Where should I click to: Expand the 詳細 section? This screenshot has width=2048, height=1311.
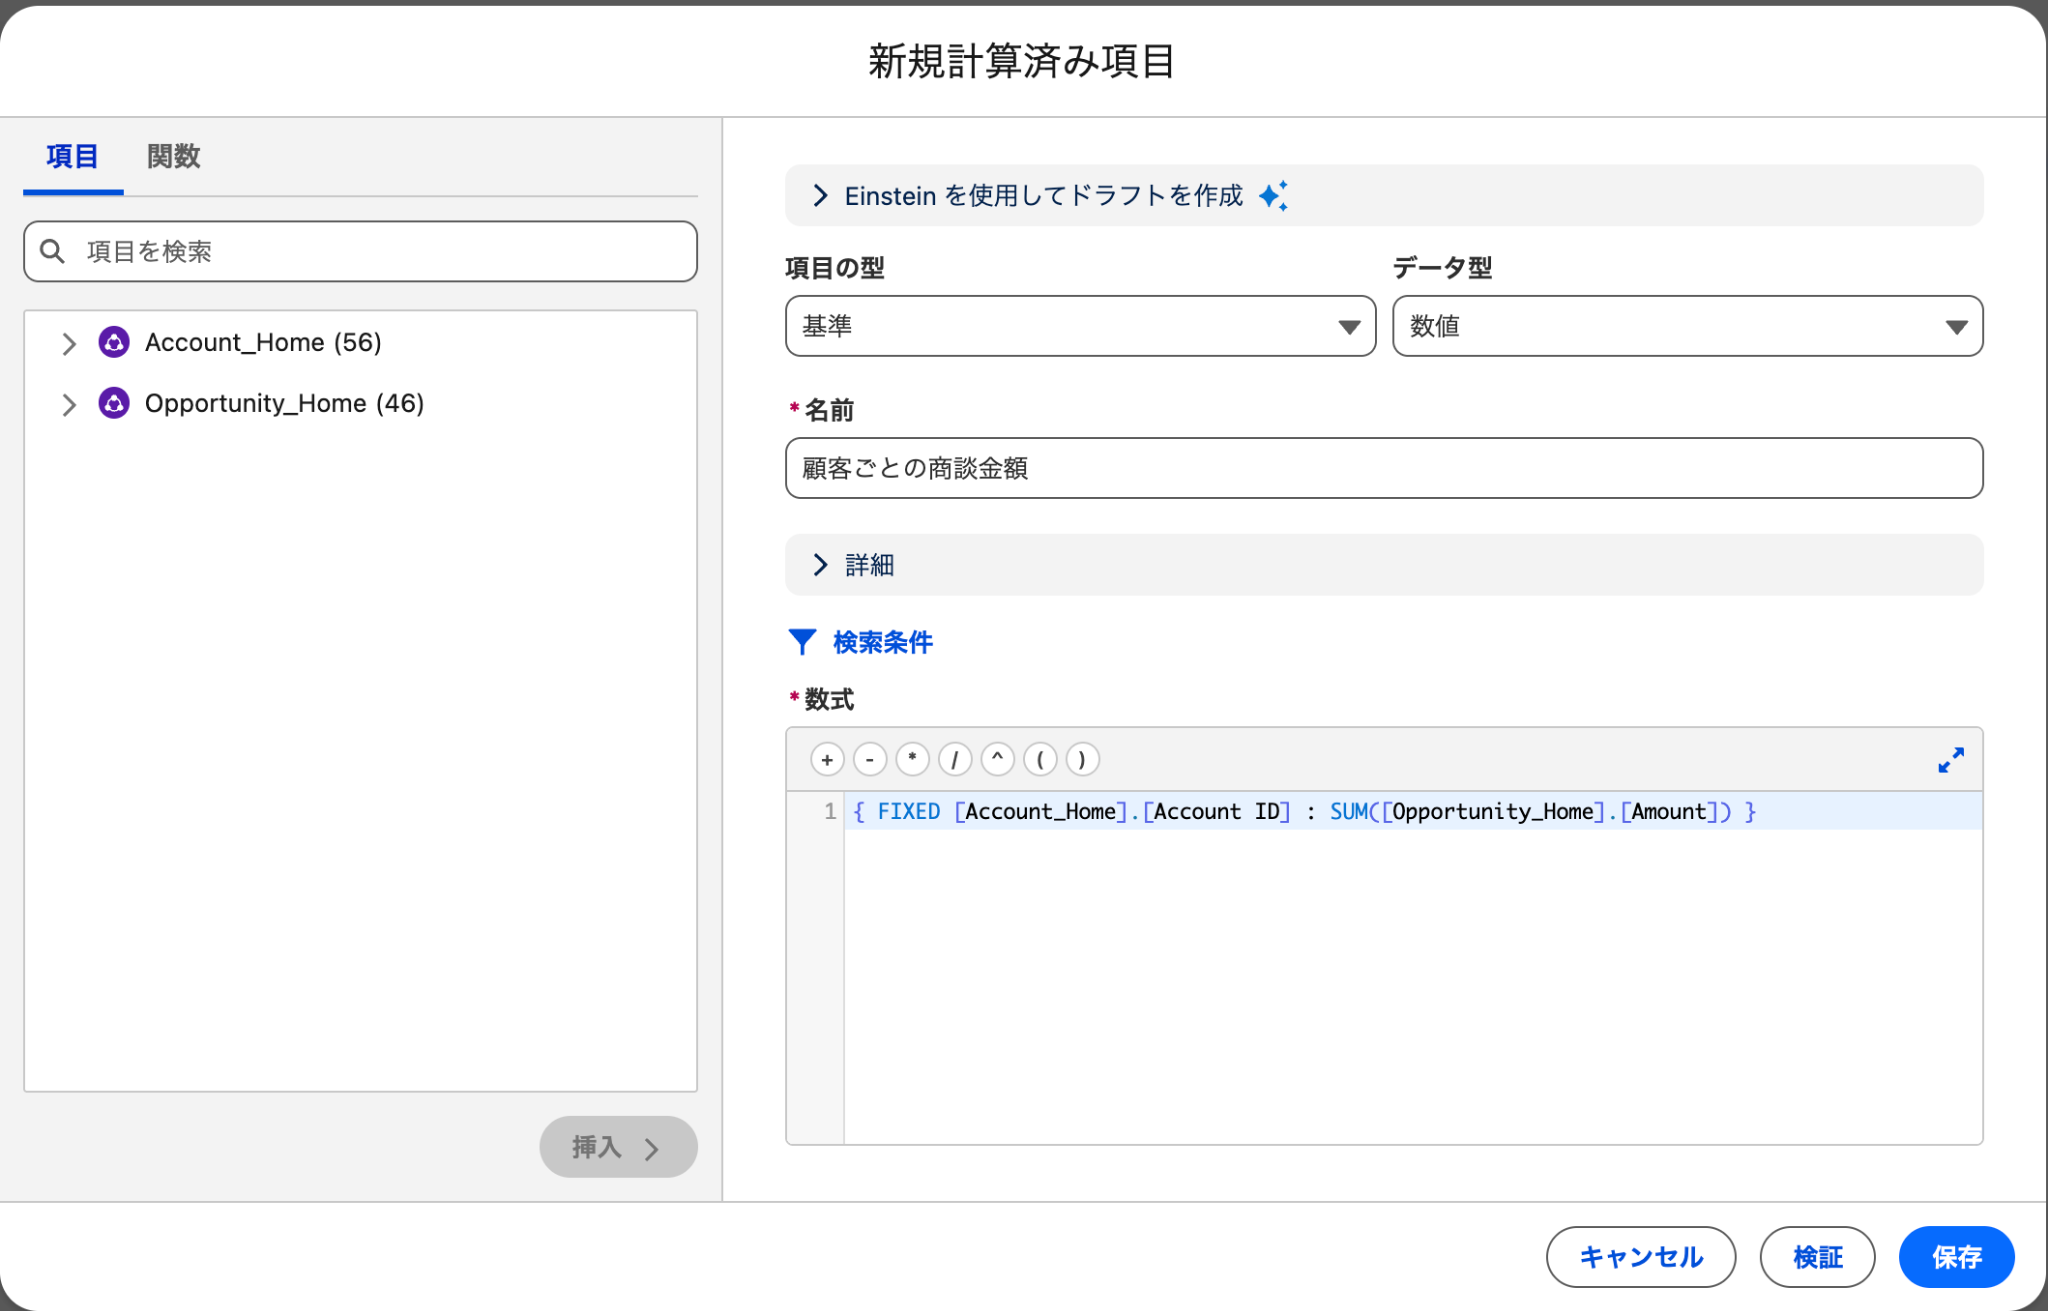coord(820,565)
